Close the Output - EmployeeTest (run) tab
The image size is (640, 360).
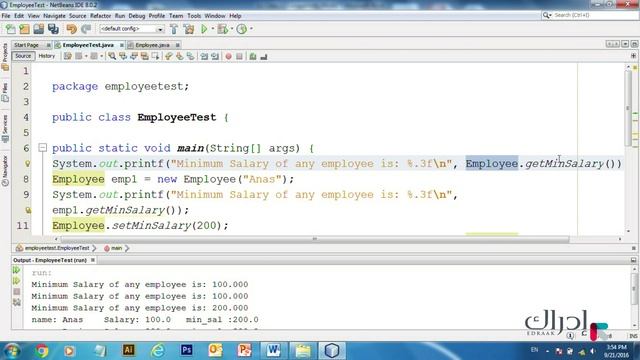tap(93, 260)
